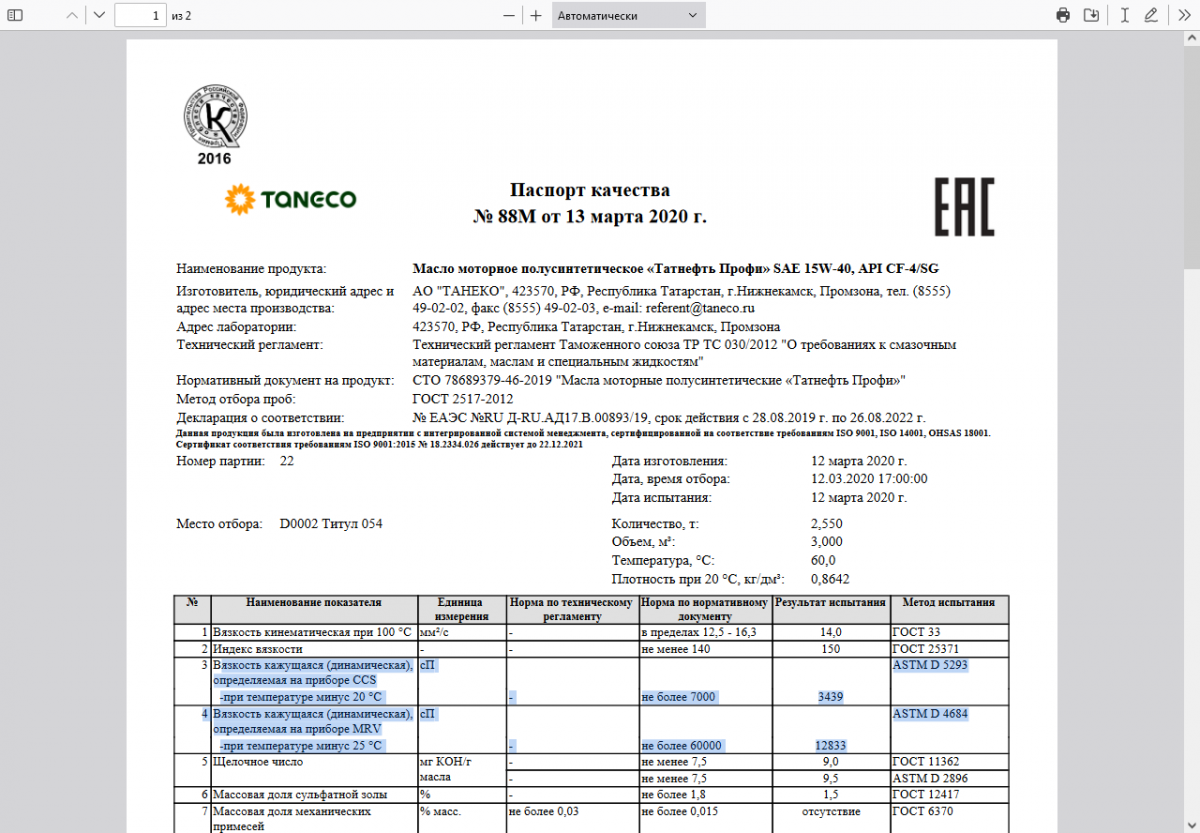Image resolution: width=1200 pixels, height=833 pixels.
Task: Click the norm "не более 60000"
Action: (x=682, y=746)
